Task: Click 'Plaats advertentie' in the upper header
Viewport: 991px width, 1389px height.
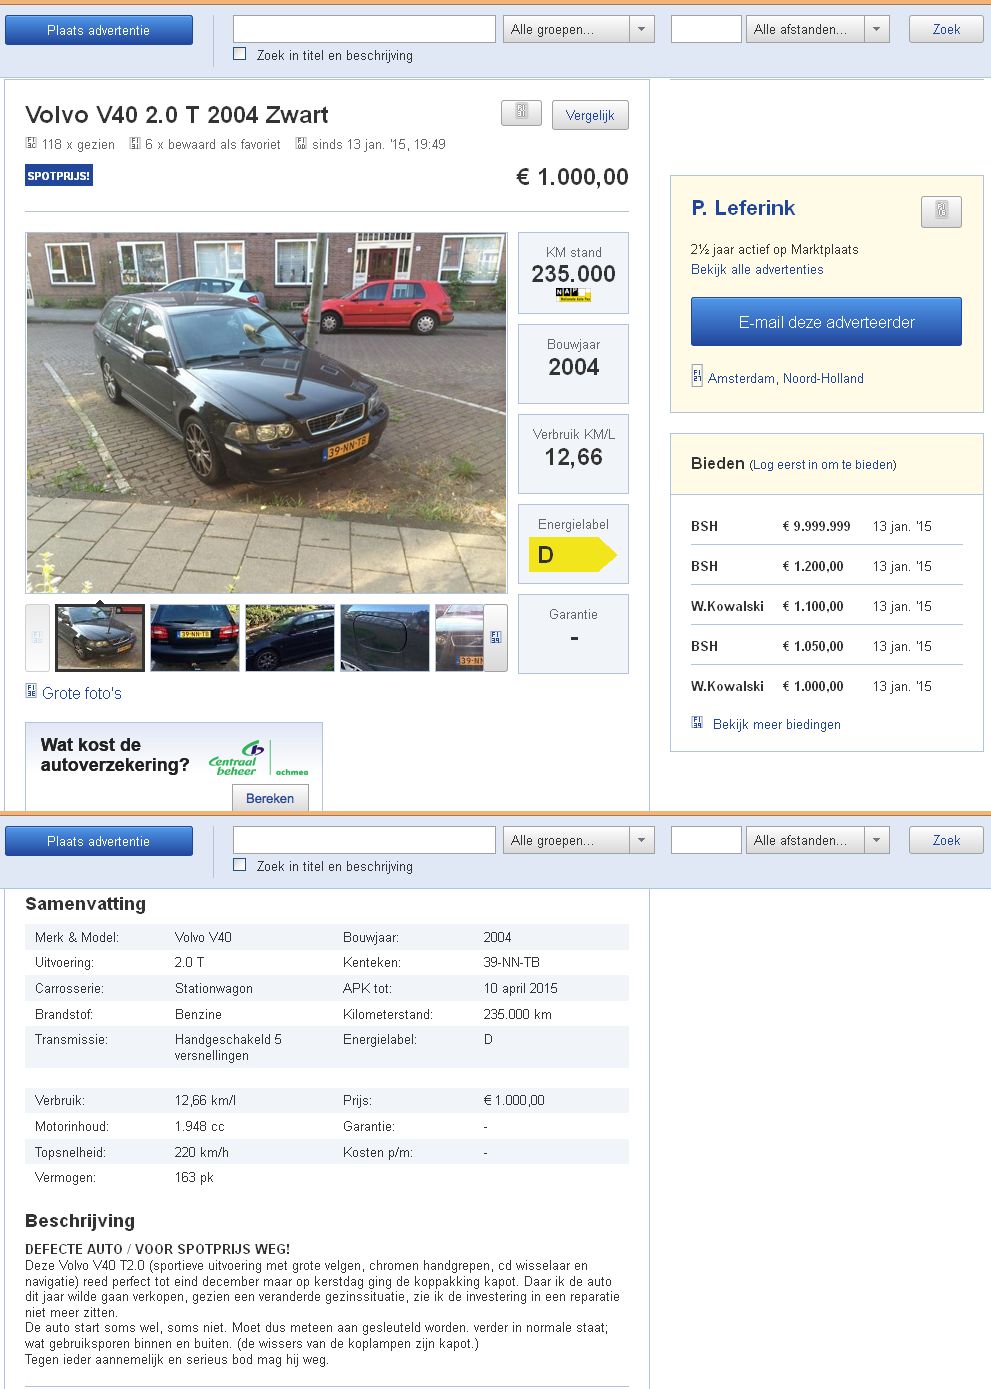Action: (99, 30)
